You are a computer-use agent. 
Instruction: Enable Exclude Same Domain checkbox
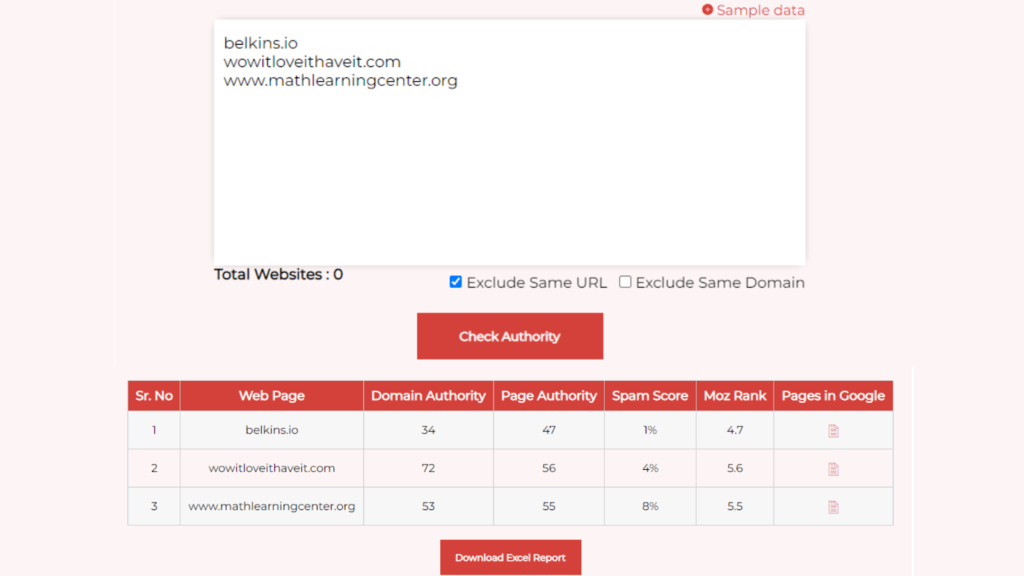(x=625, y=282)
